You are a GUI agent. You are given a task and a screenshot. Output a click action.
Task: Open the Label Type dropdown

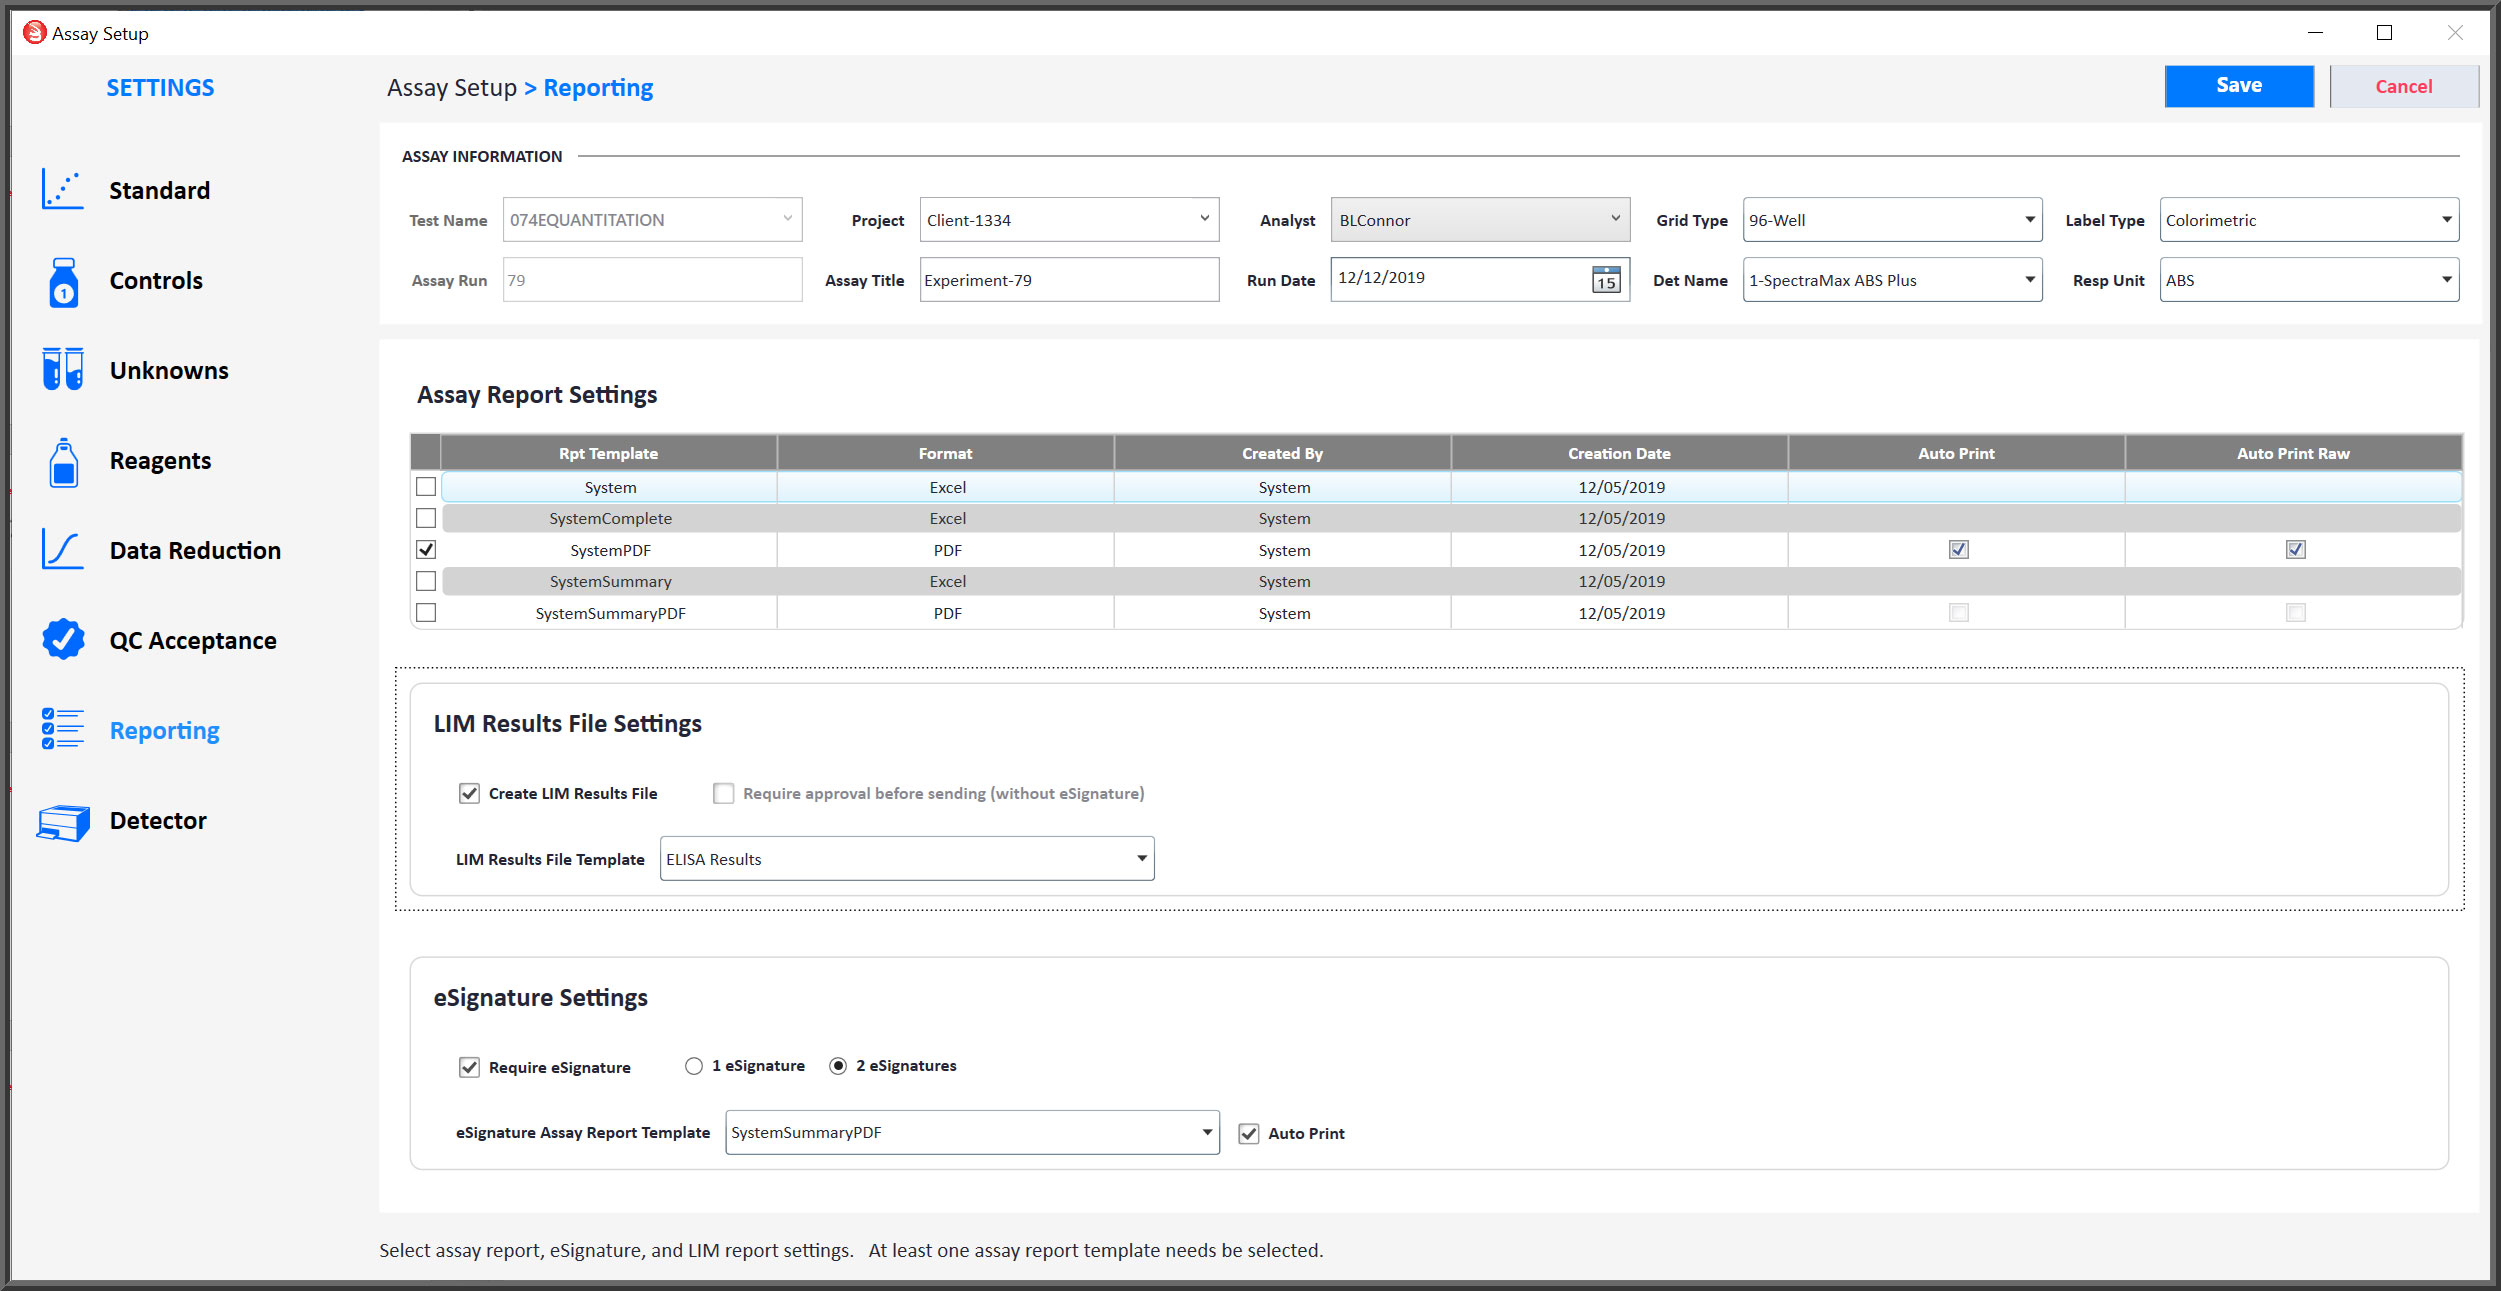pyautogui.click(x=2309, y=220)
